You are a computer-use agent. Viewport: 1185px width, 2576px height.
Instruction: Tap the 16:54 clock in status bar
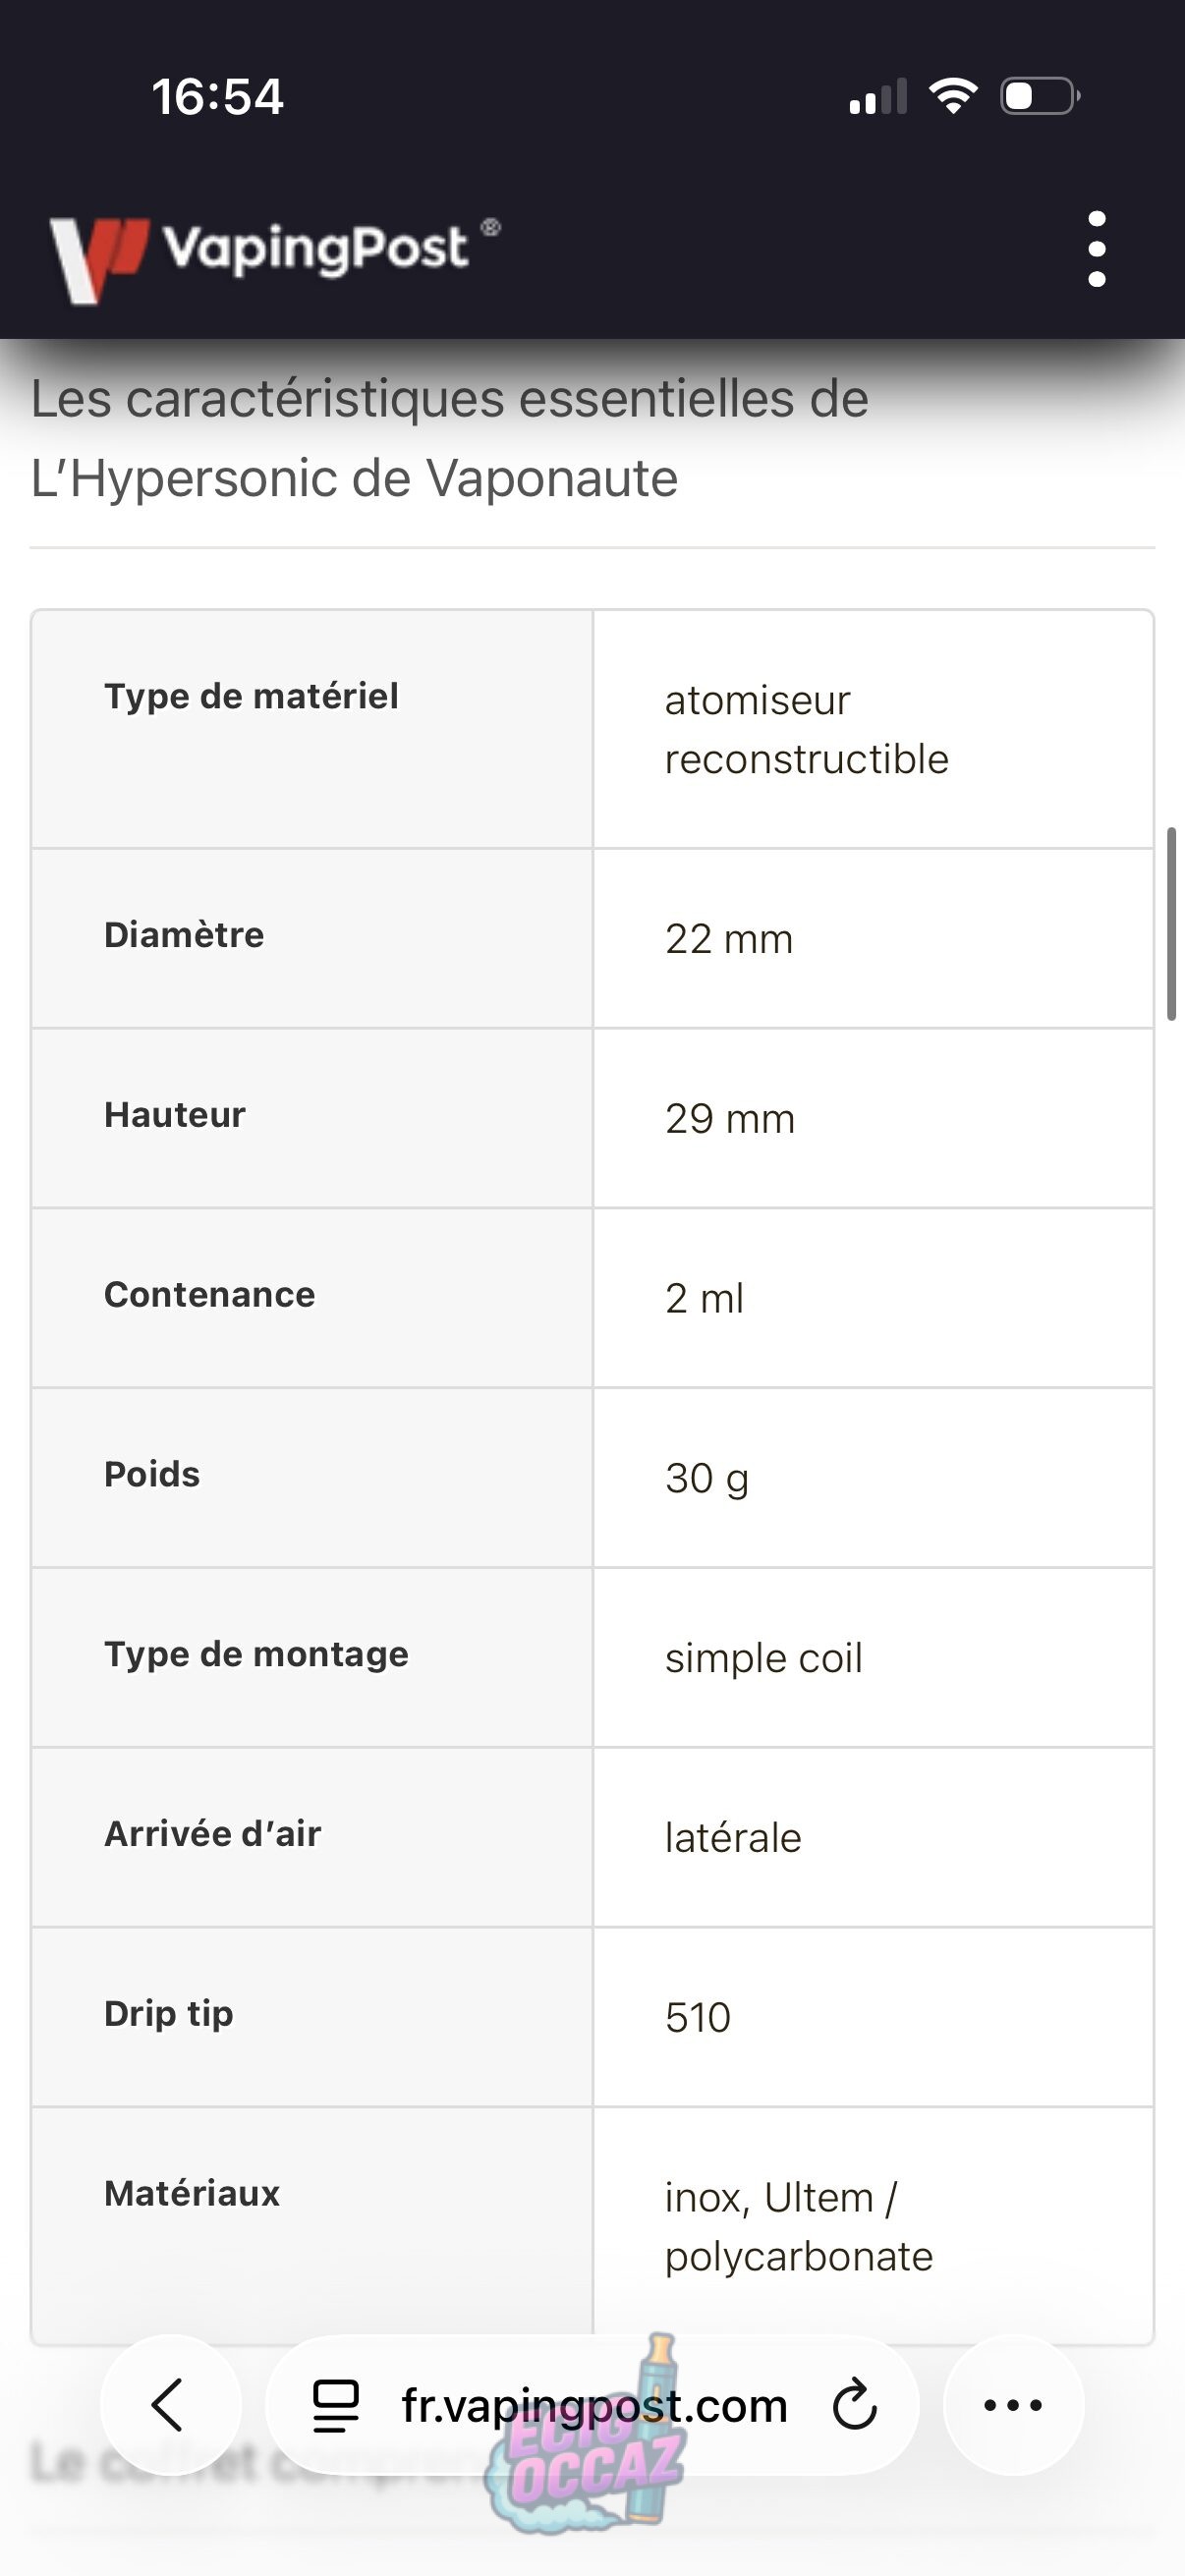click(x=218, y=97)
